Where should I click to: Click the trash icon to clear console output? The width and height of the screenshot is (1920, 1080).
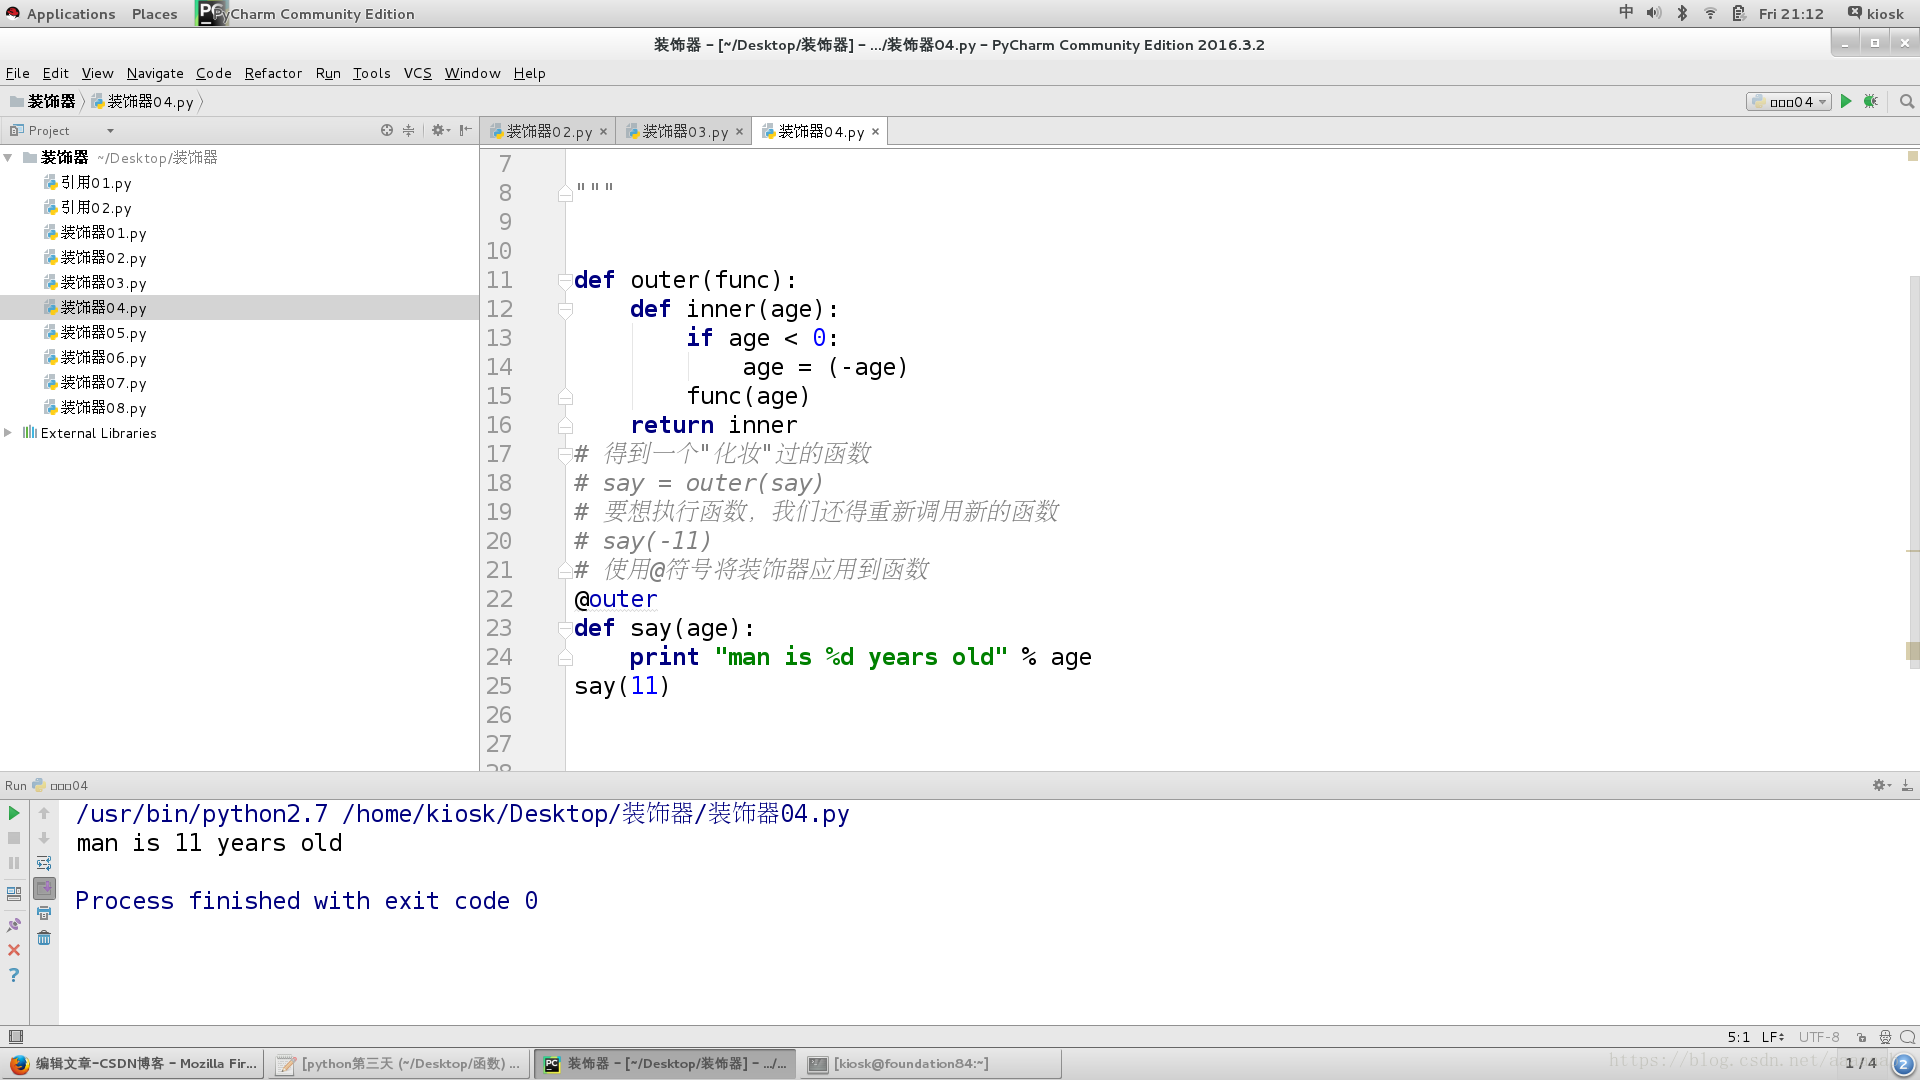[x=44, y=938]
